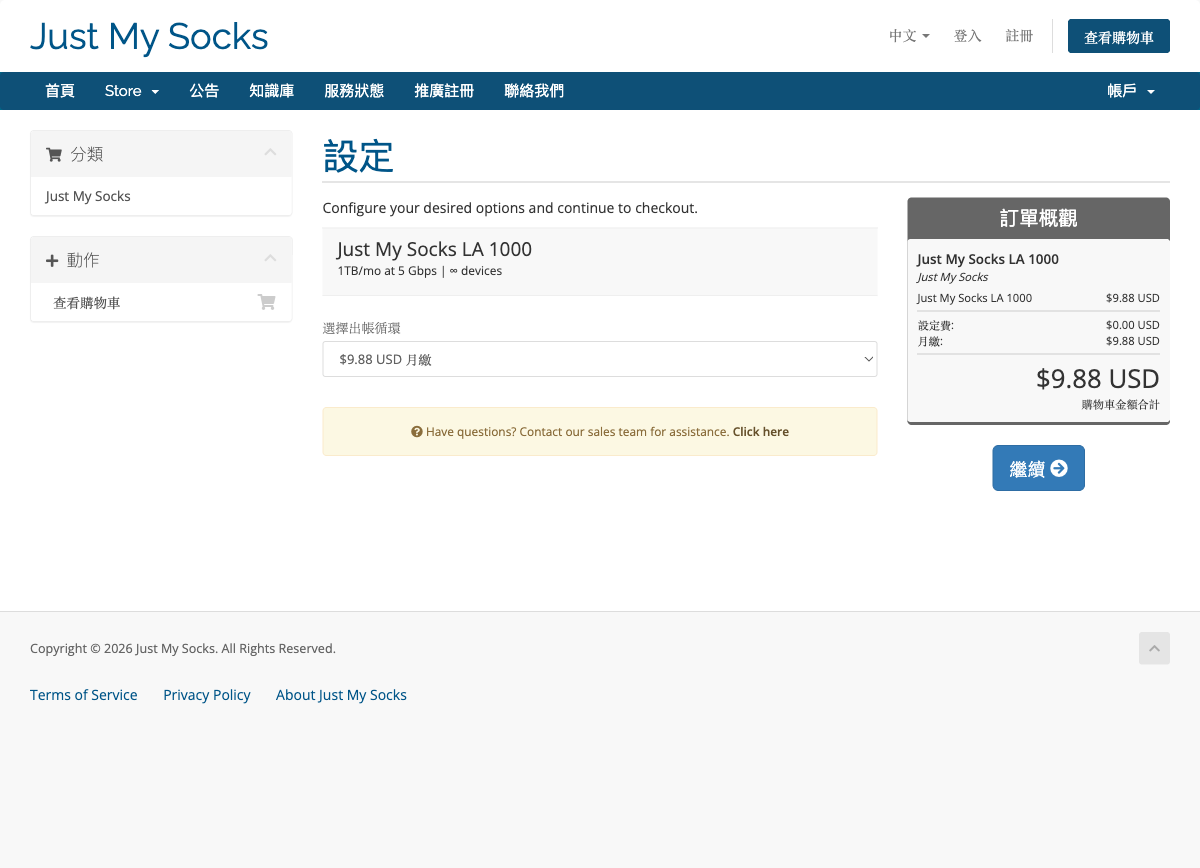Click the 選擇出帳循環 label
1200x868 pixels.
point(362,328)
